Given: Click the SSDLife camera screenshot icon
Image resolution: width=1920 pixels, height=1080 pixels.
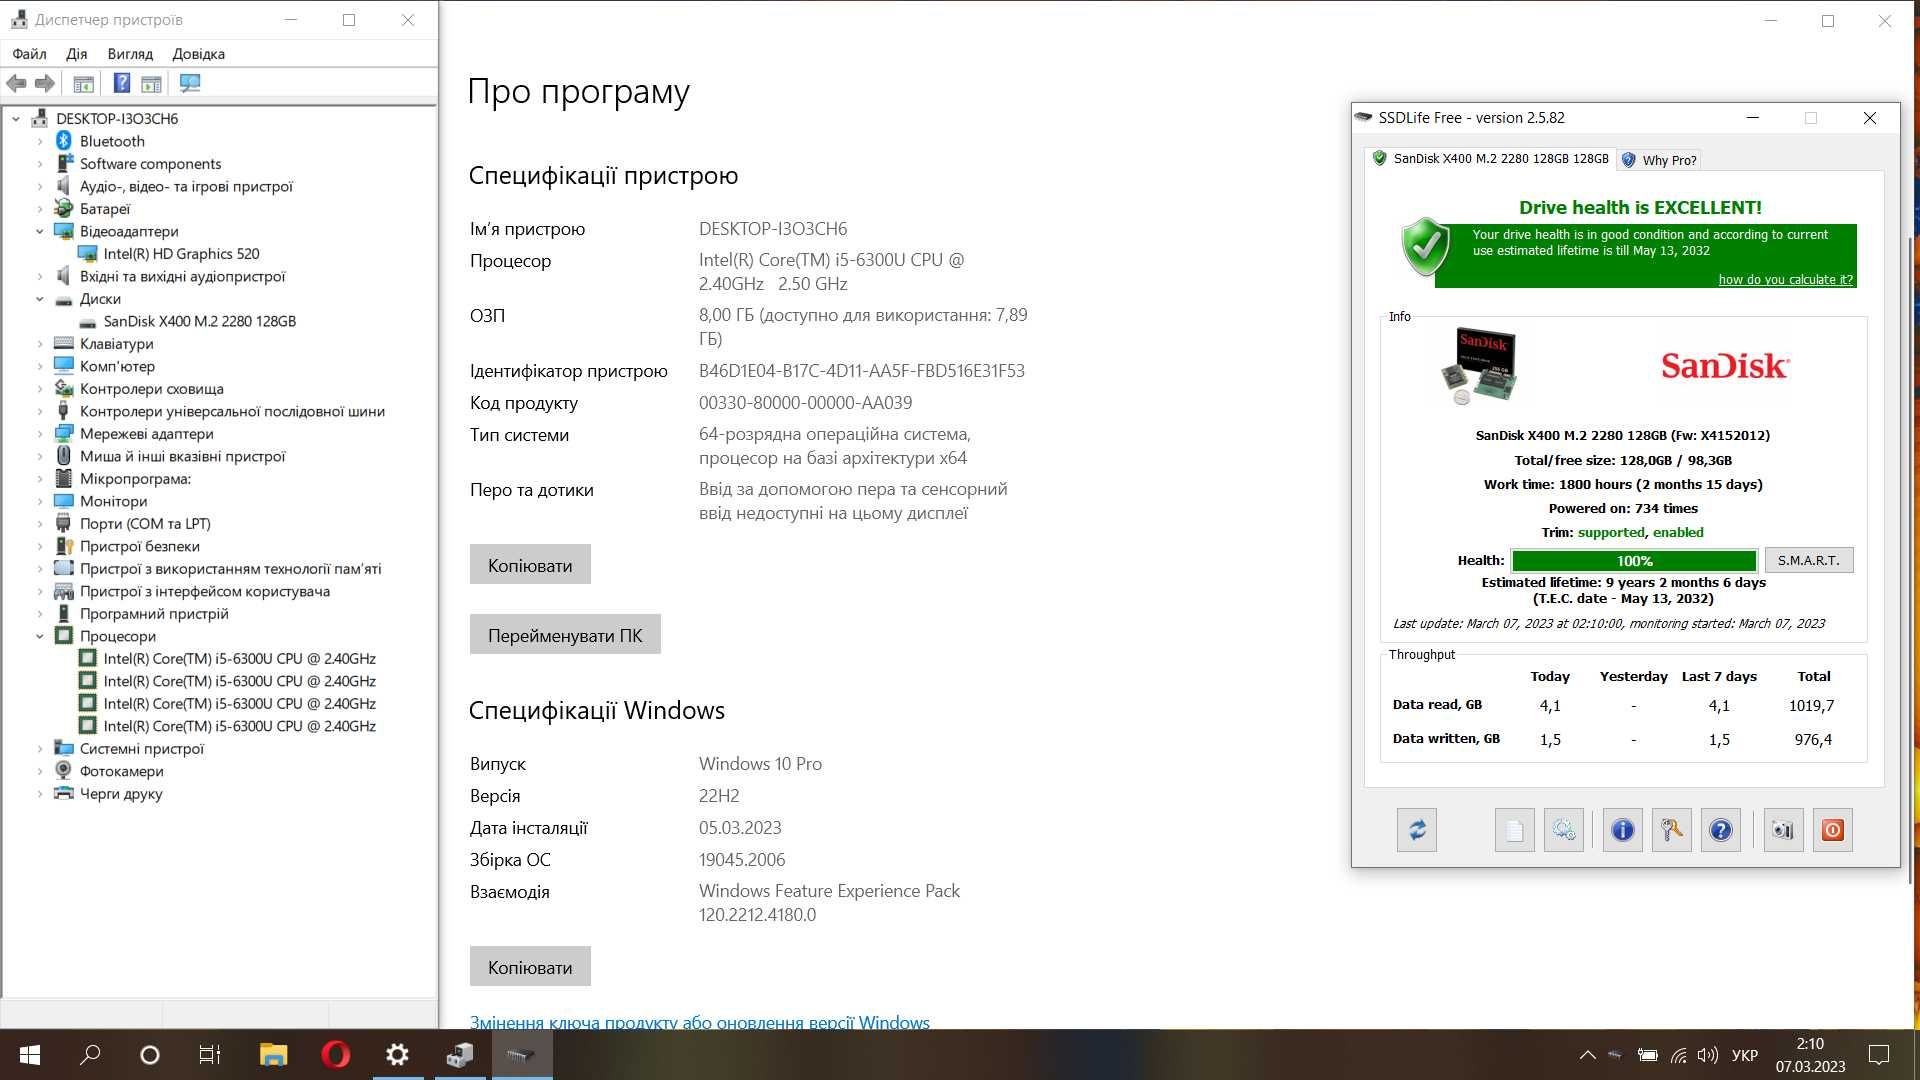Looking at the screenshot, I should 1783,830.
